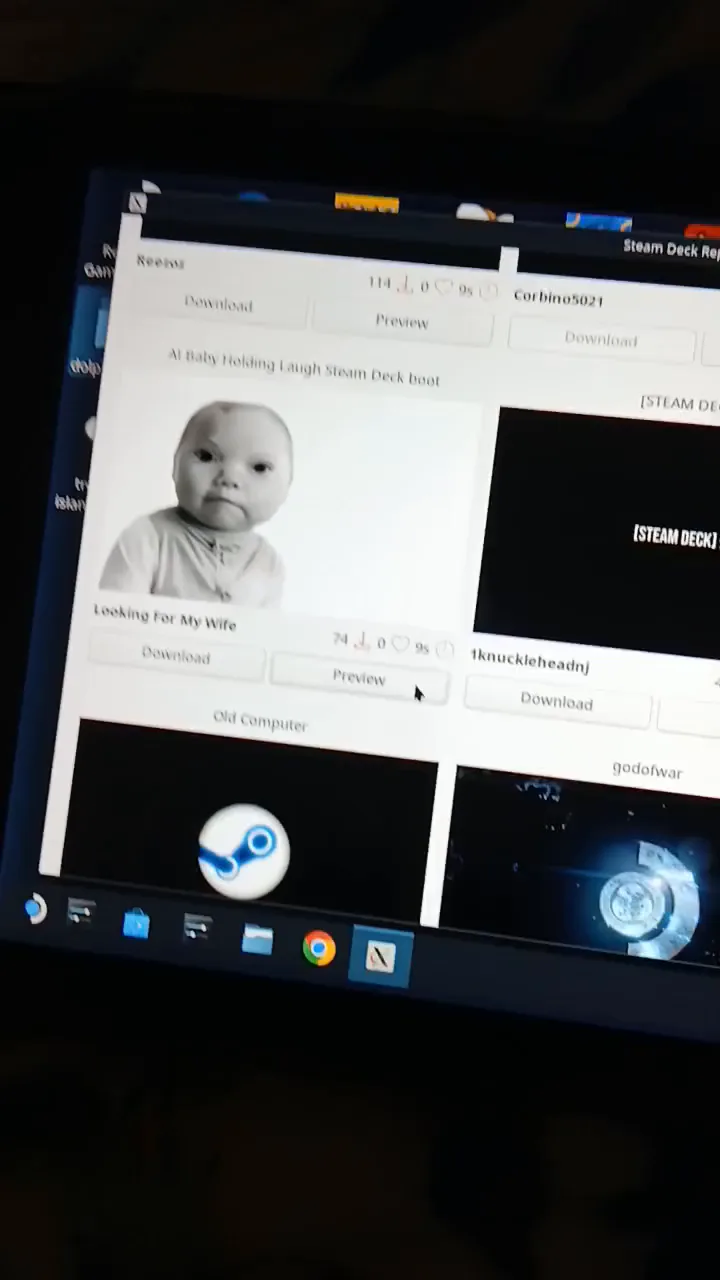Click the 'Corbino5021' author name
The image size is (720, 1280).
point(558,297)
